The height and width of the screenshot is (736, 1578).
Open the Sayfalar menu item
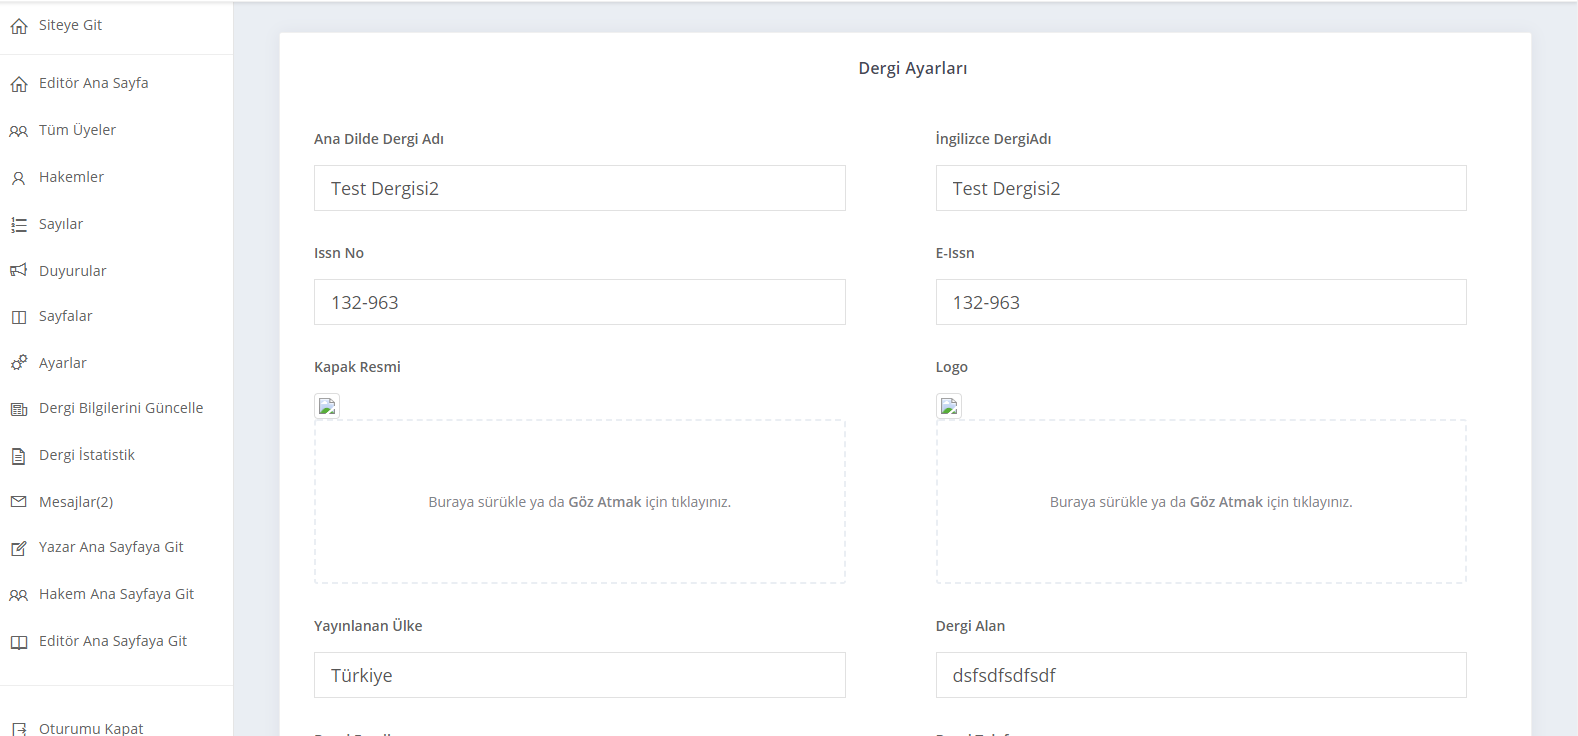(x=65, y=316)
